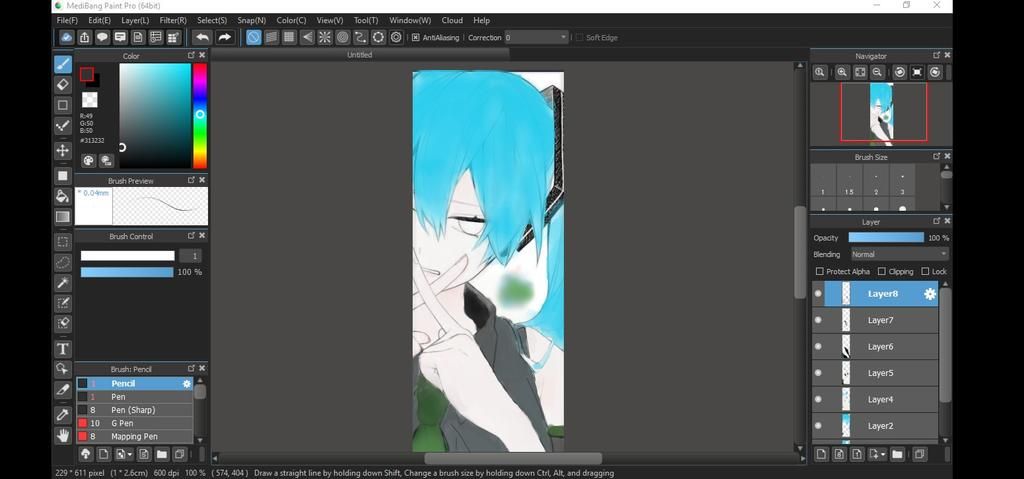The image size is (1024, 479).
Task: Click the layer Opacity slider
Action: 886,238
